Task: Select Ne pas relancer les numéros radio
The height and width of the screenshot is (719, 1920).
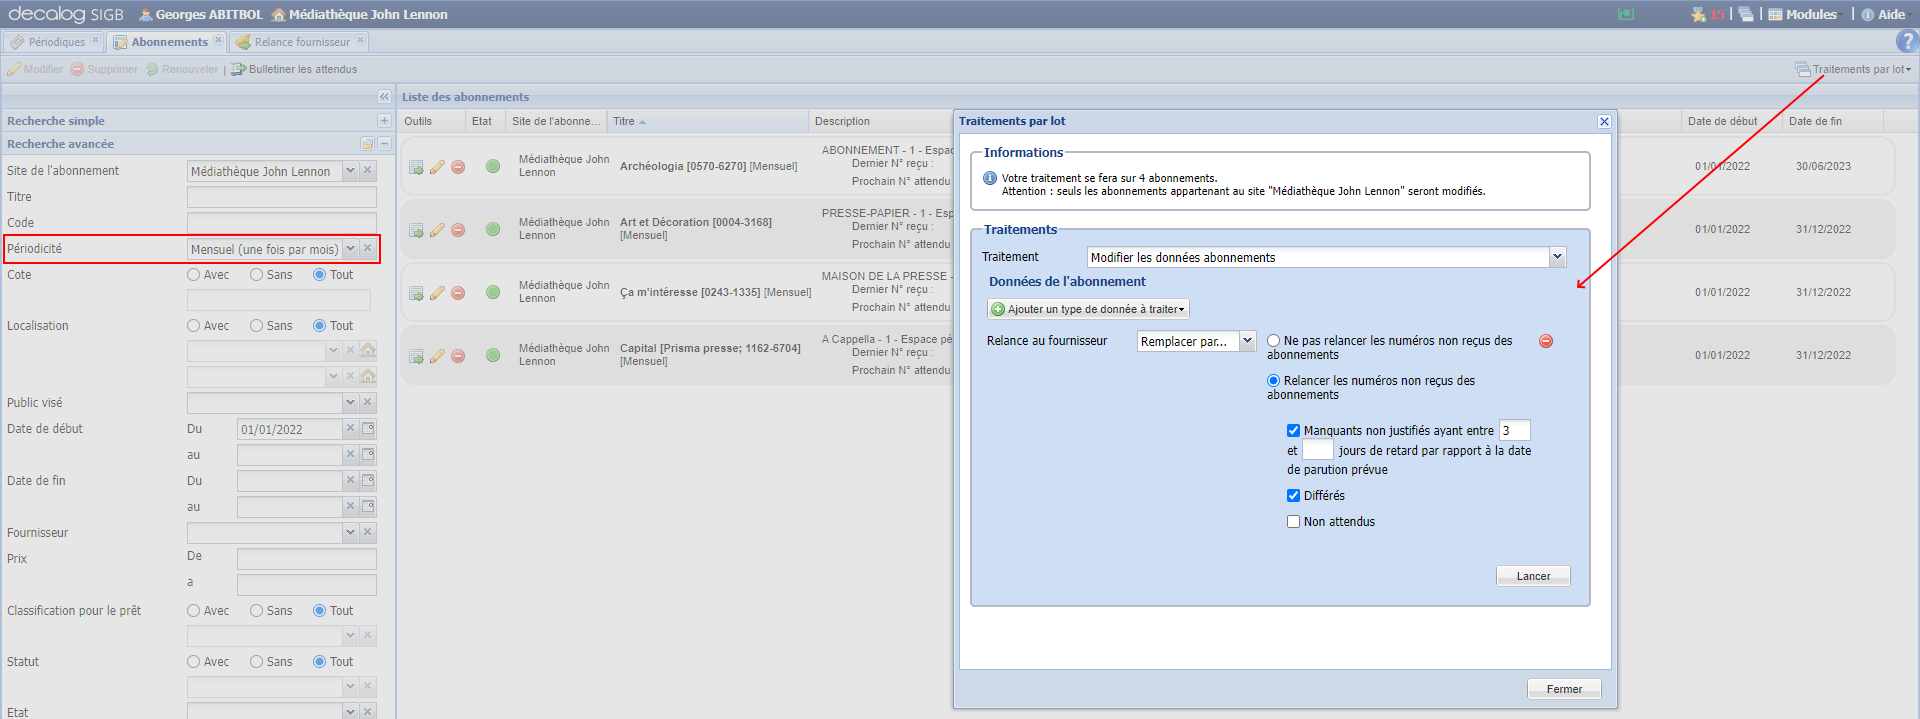Action: pos(1274,341)
